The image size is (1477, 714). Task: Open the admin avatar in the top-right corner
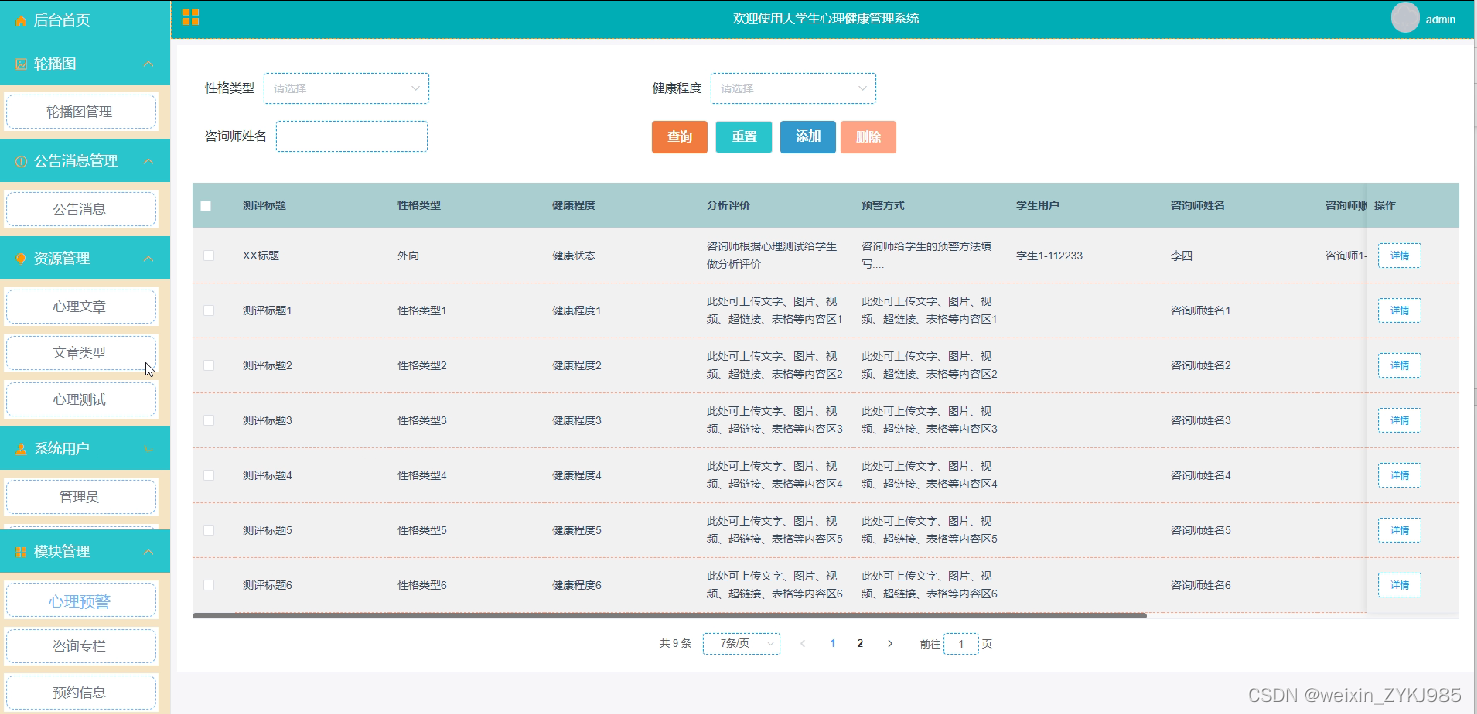[1404, 17]
